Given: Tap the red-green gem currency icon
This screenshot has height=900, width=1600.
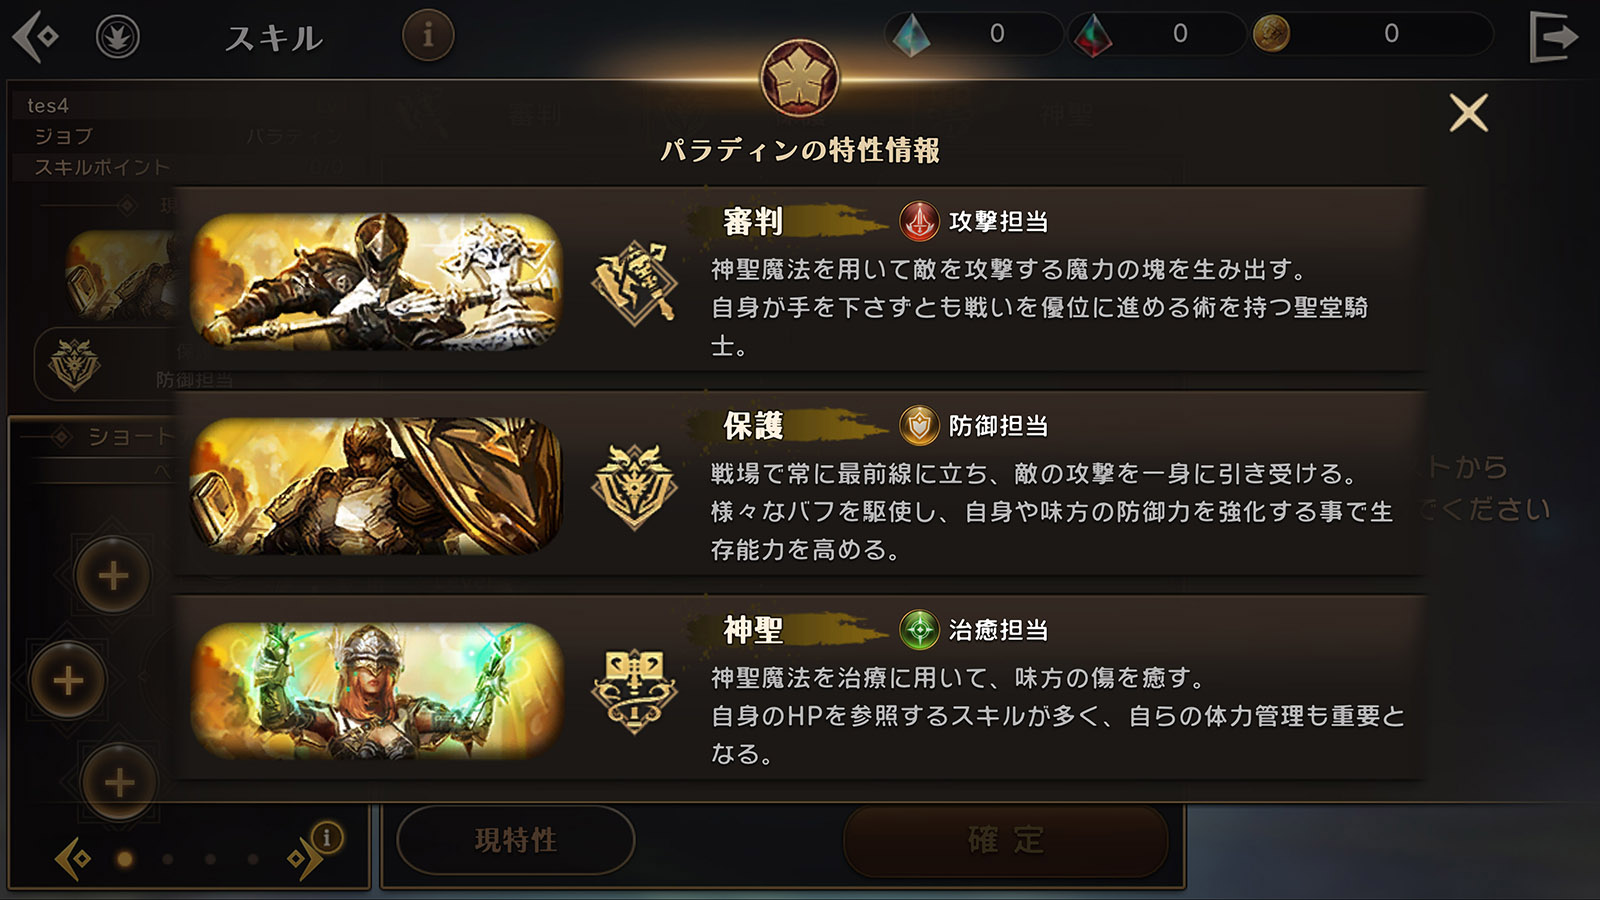Looking at the screenshot, I should [x=1092, y=35].
